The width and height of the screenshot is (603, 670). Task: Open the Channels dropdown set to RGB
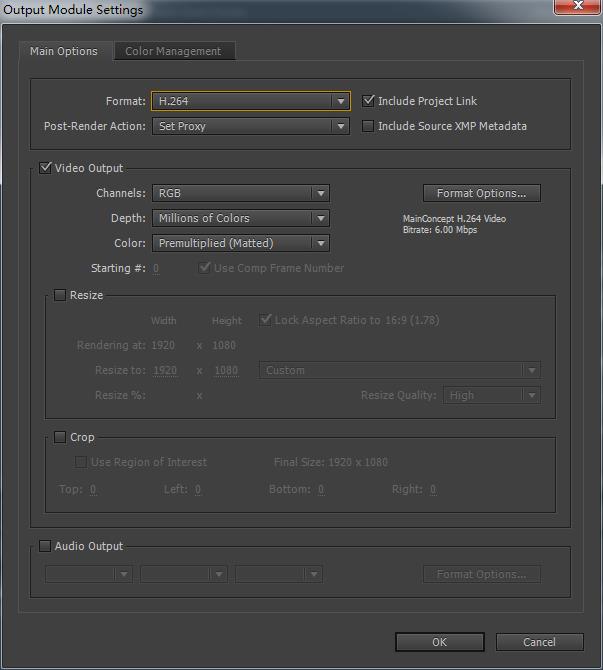[x=240, y=193]
